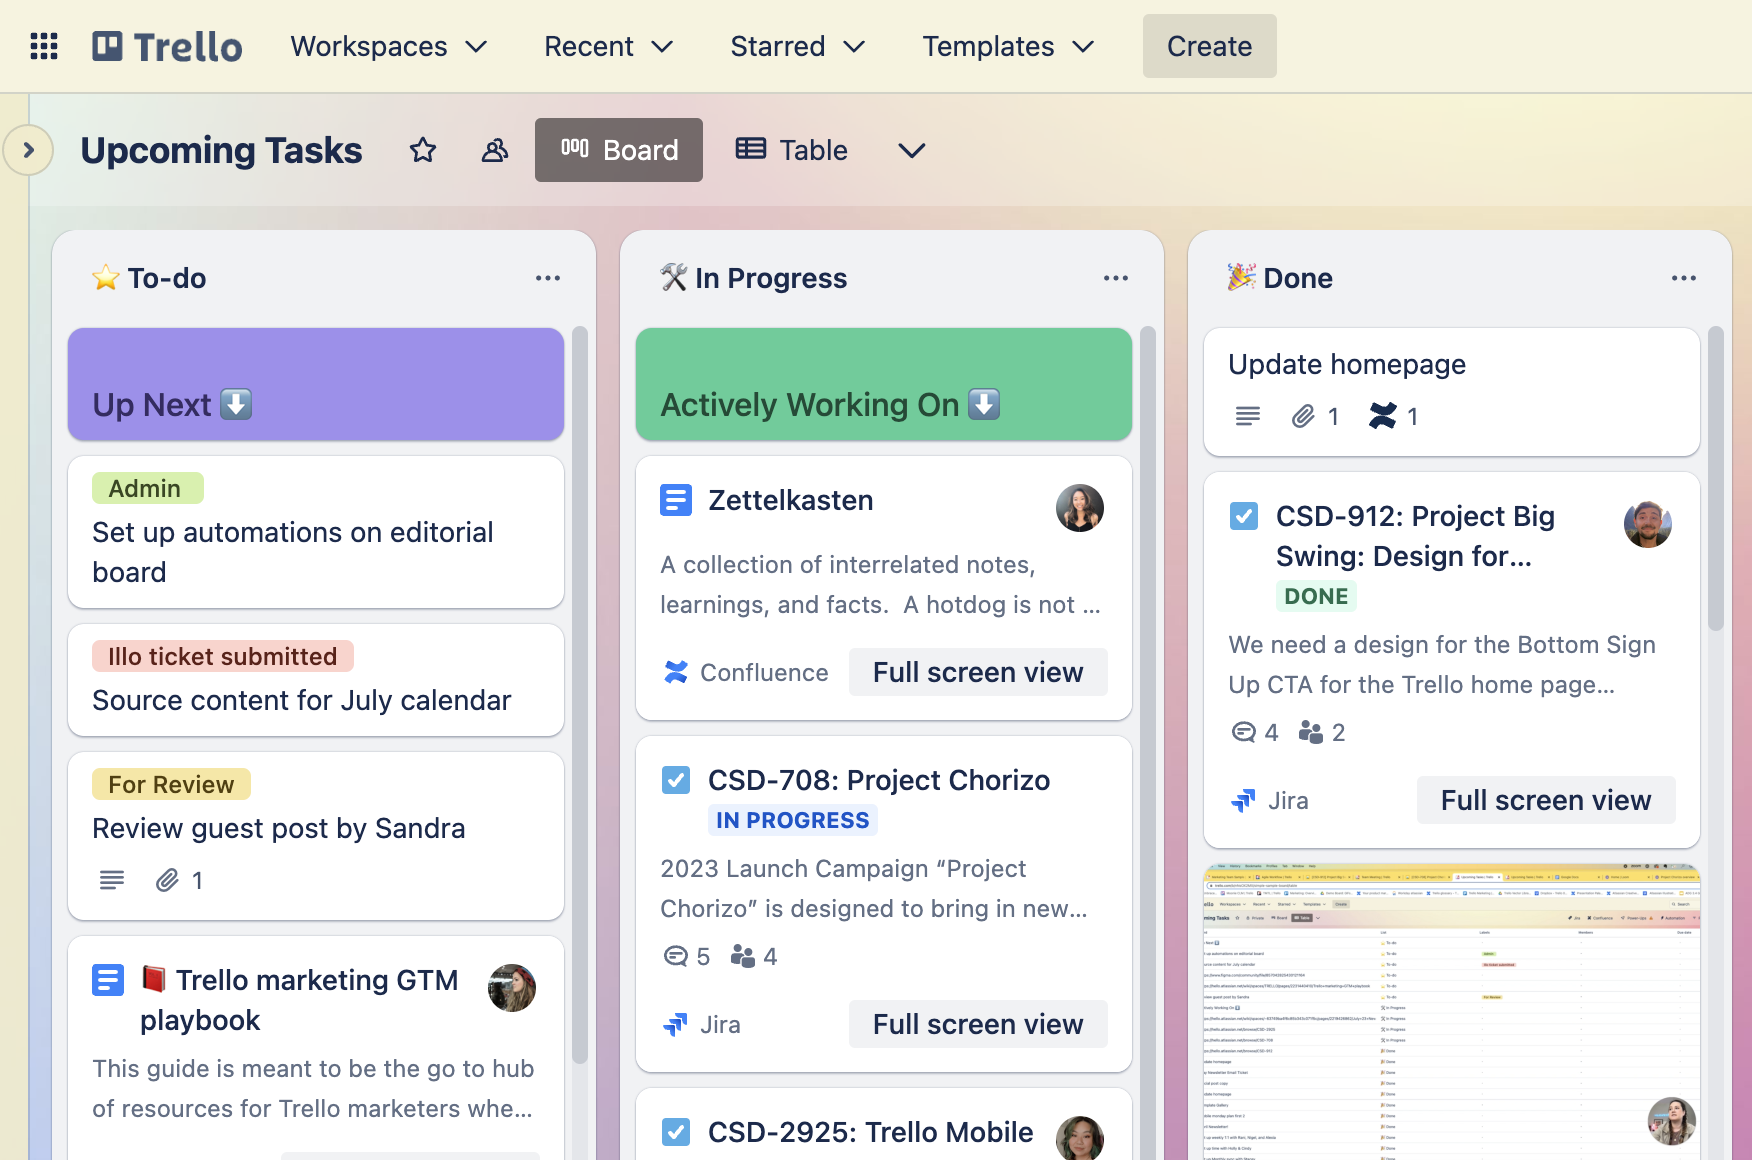
Task: Click the Create button
Action: (1210, 46)
